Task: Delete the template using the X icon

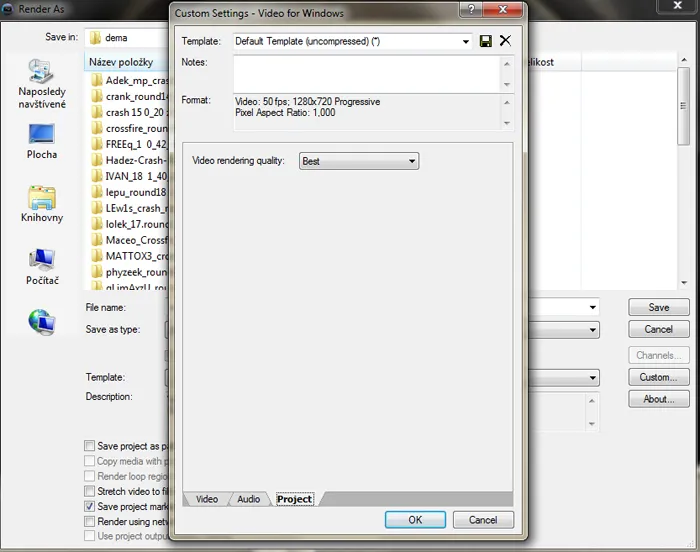Action: point(505,41)
